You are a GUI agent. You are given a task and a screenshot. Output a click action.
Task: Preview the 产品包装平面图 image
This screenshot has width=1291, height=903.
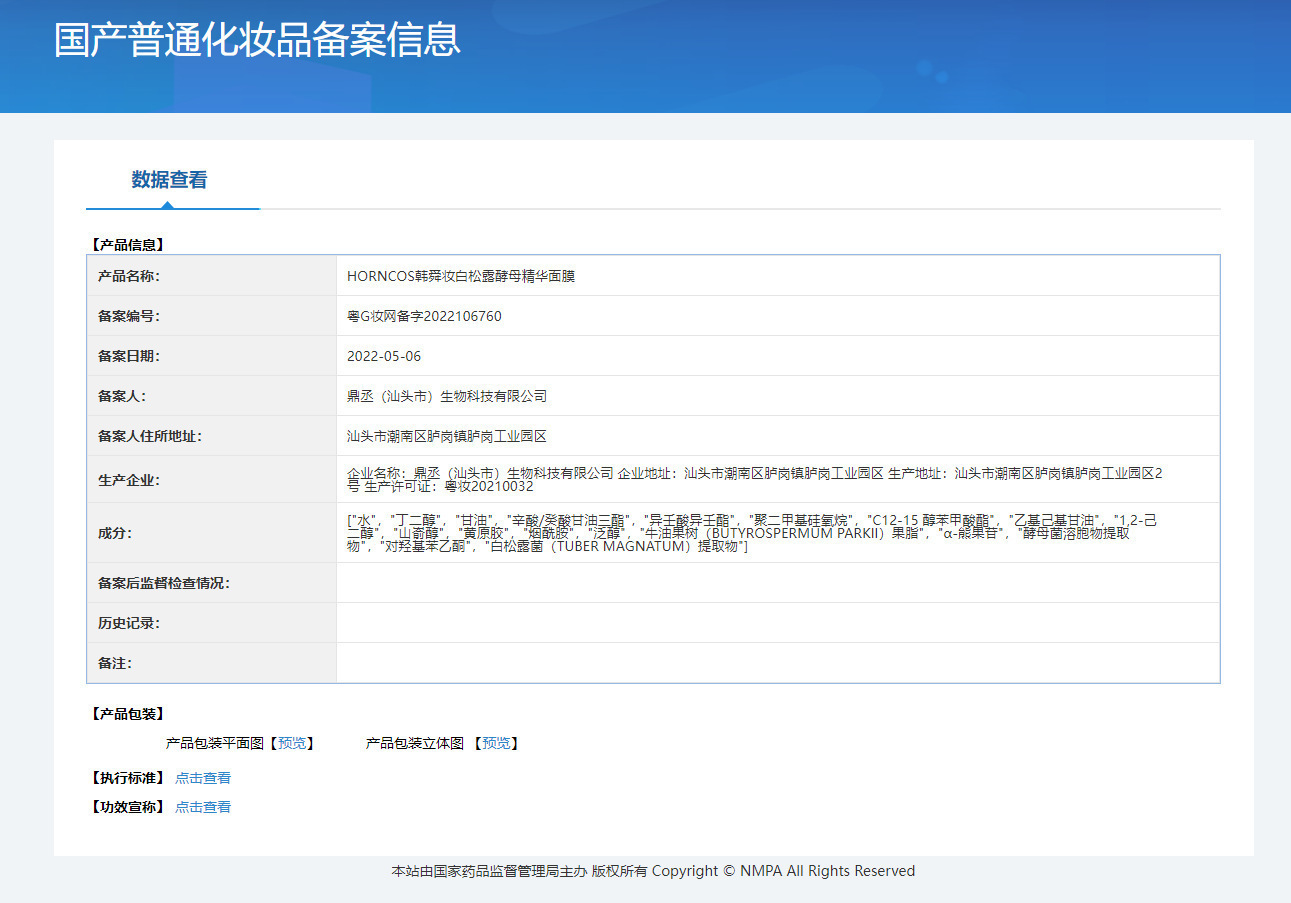[x=293, y=743]
